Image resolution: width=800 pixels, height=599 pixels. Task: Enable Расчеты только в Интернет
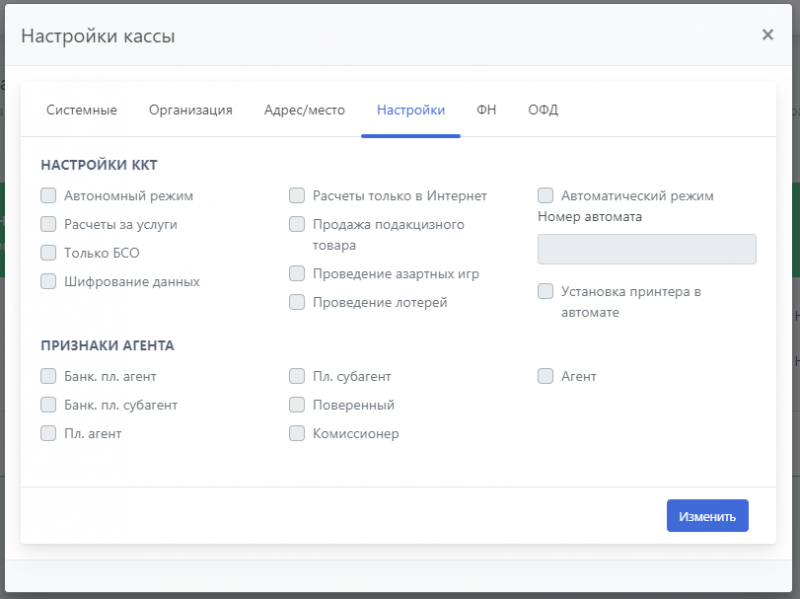pyautogui.click(x=297, y=196)
